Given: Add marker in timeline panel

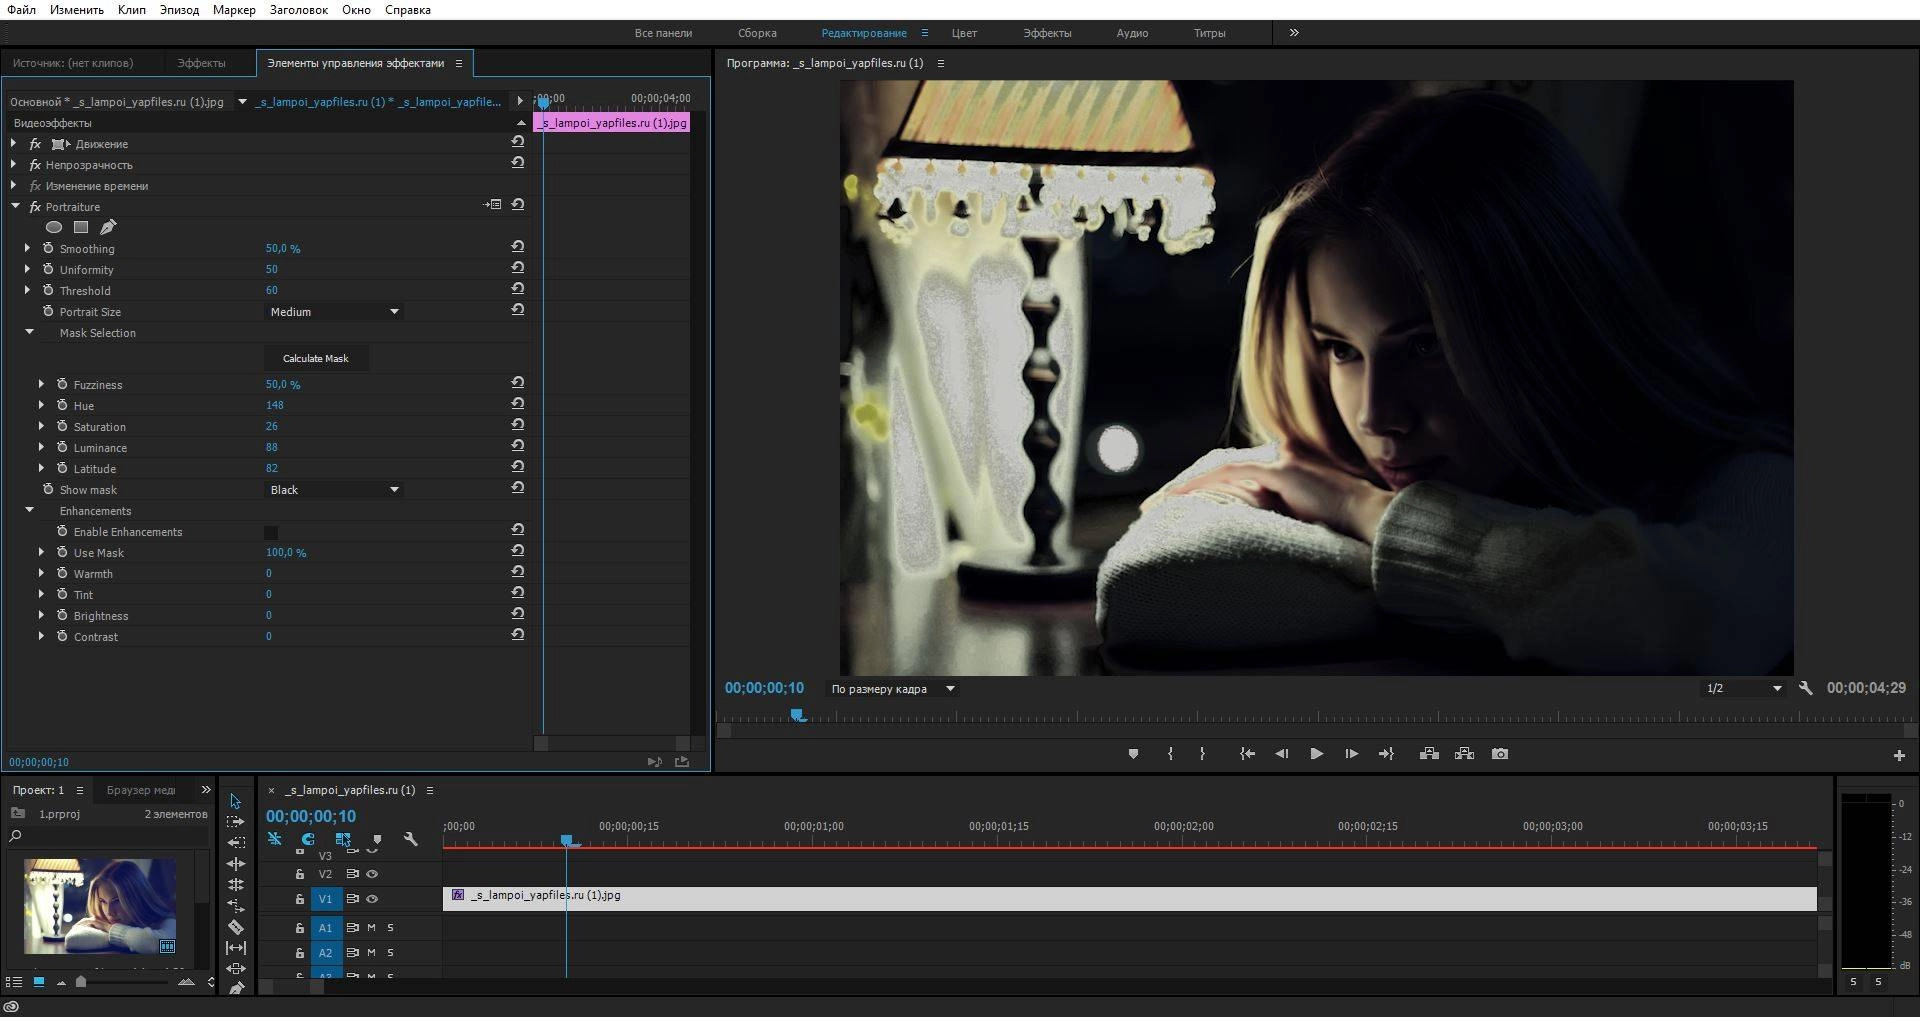Looking at the screenshot, I should click(377, 840).
